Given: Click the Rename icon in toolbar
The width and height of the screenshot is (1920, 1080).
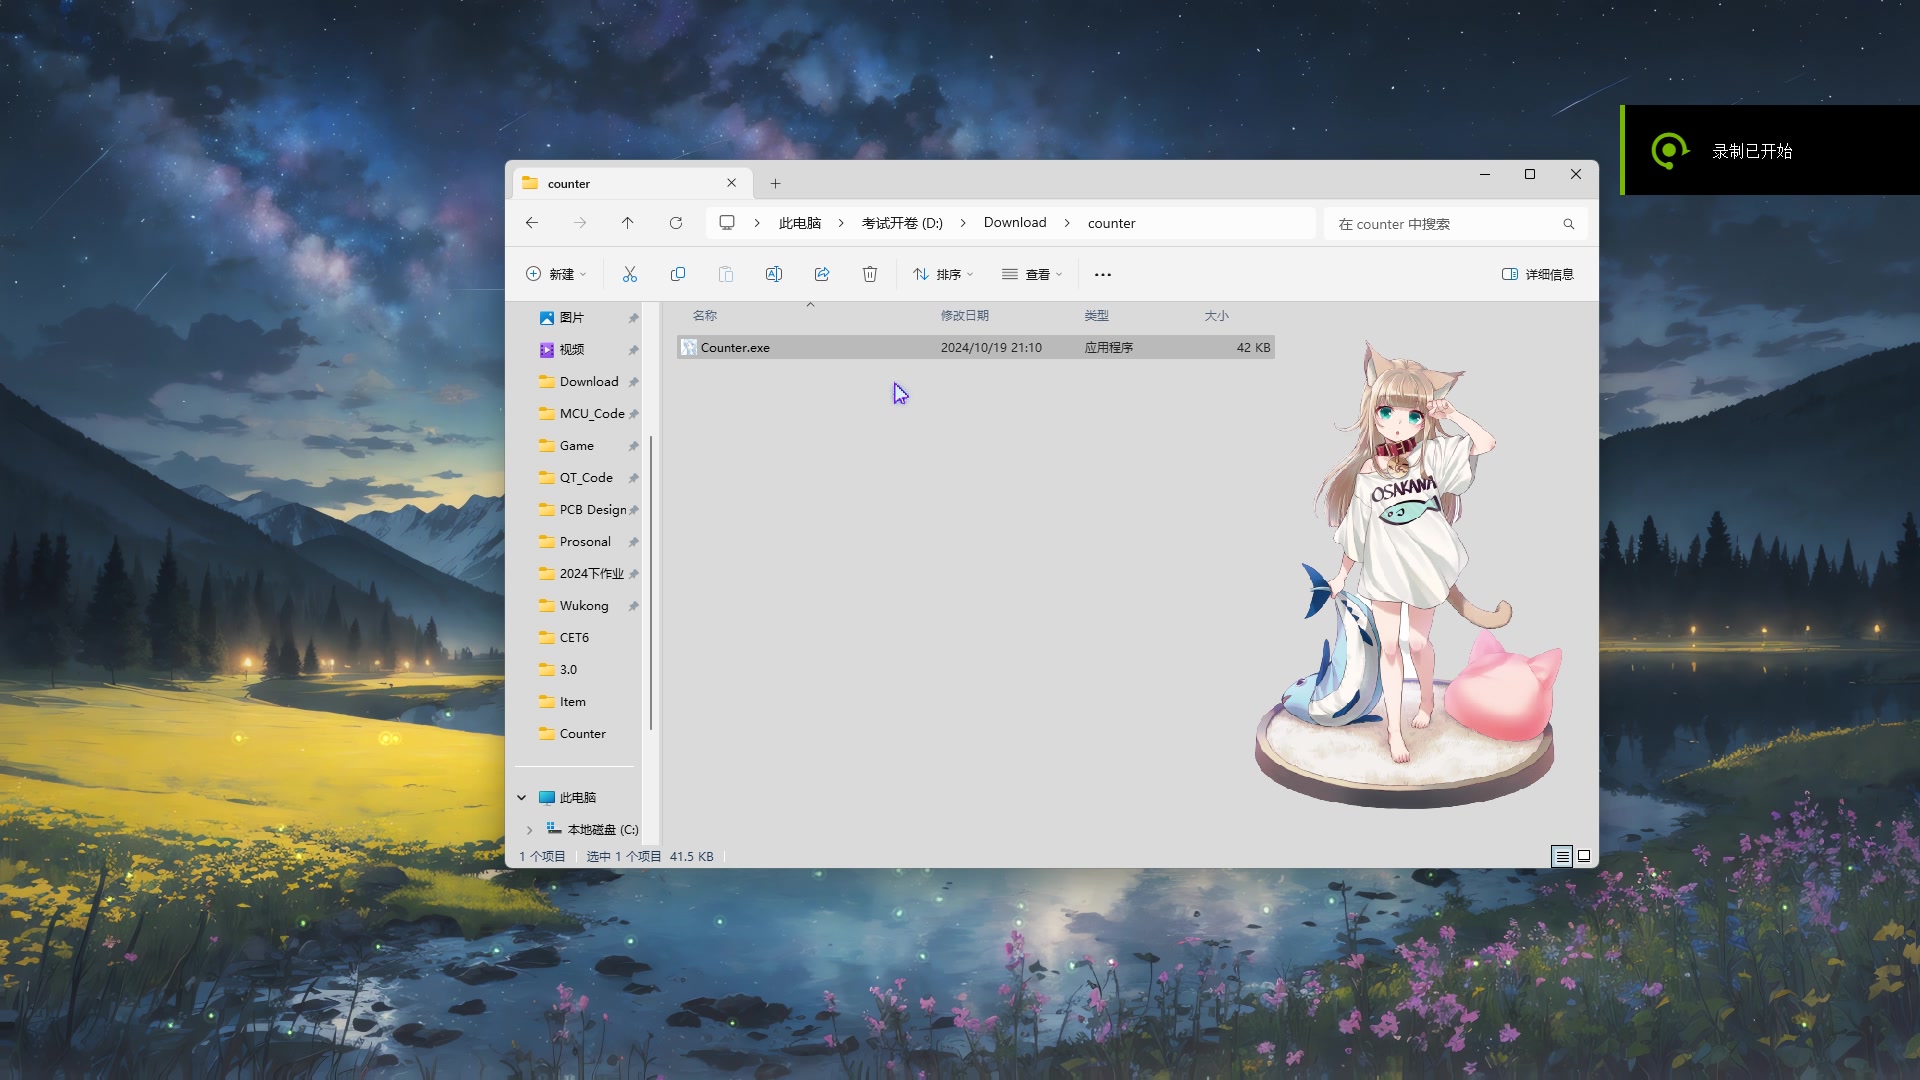Looking at the screenshot, I should click(x=773, y=274).
